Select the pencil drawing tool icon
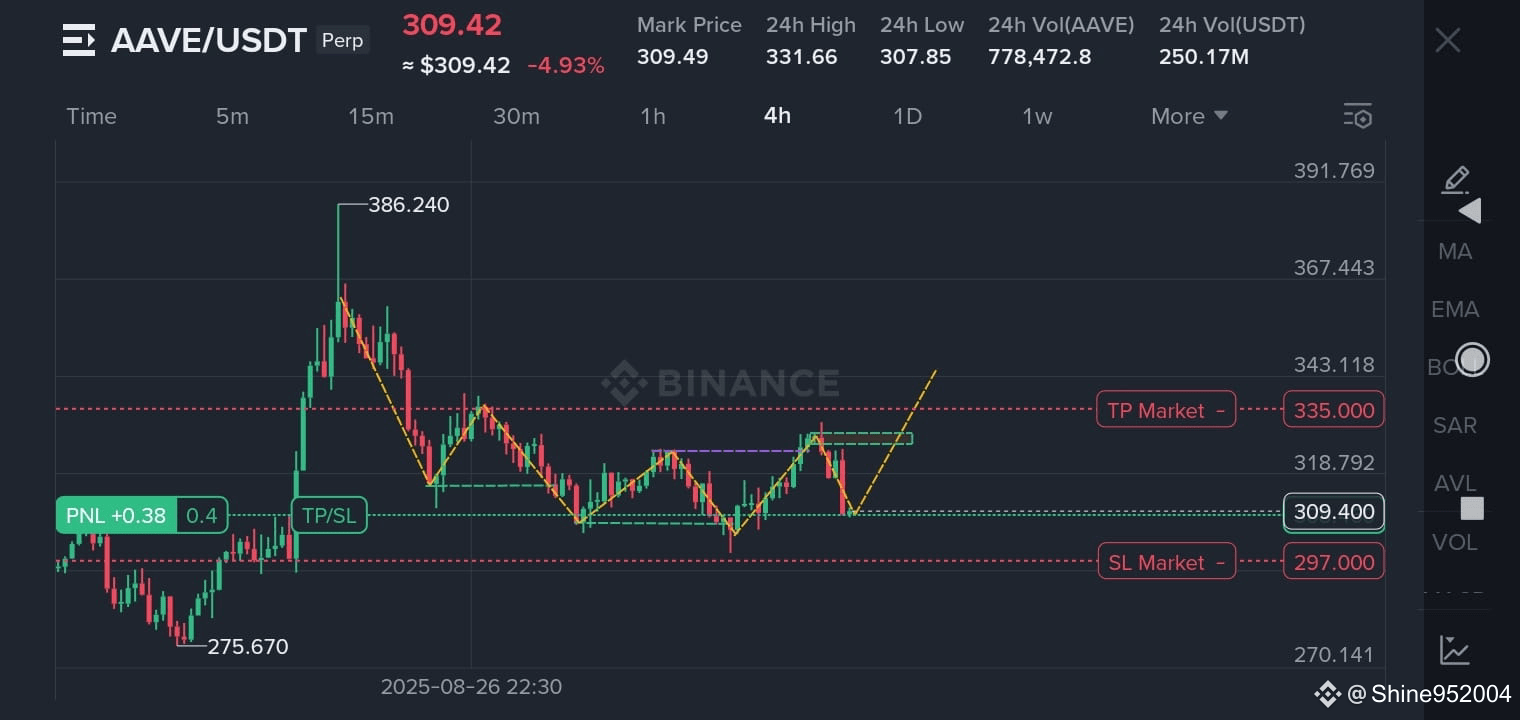1520x720 pixels. (1455, 180)
